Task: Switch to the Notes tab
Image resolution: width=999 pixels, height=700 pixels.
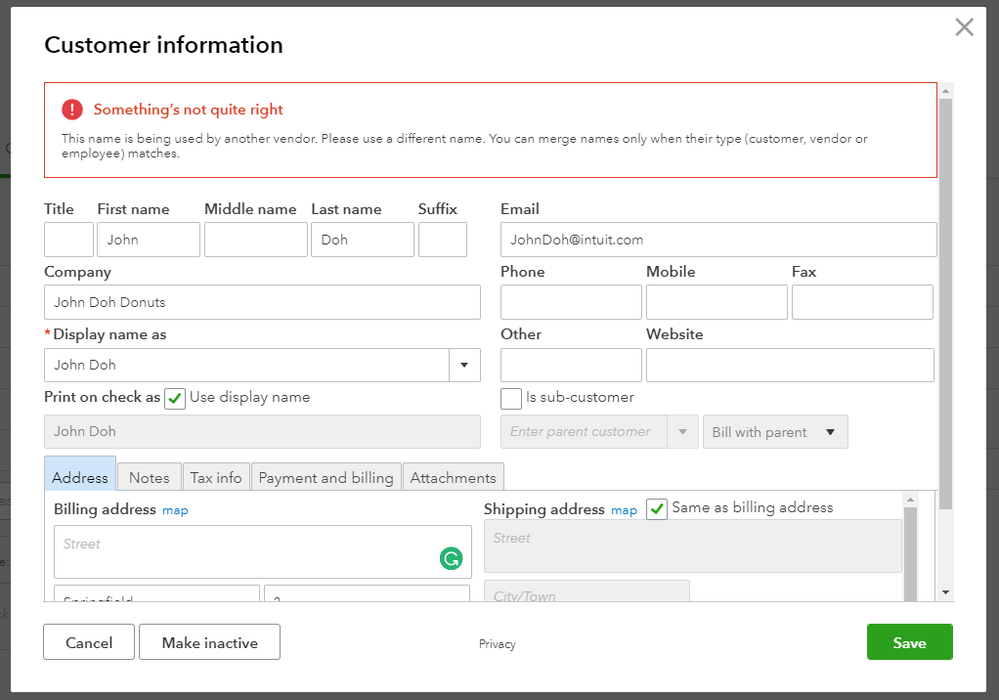Action: (x=149, y=478)
